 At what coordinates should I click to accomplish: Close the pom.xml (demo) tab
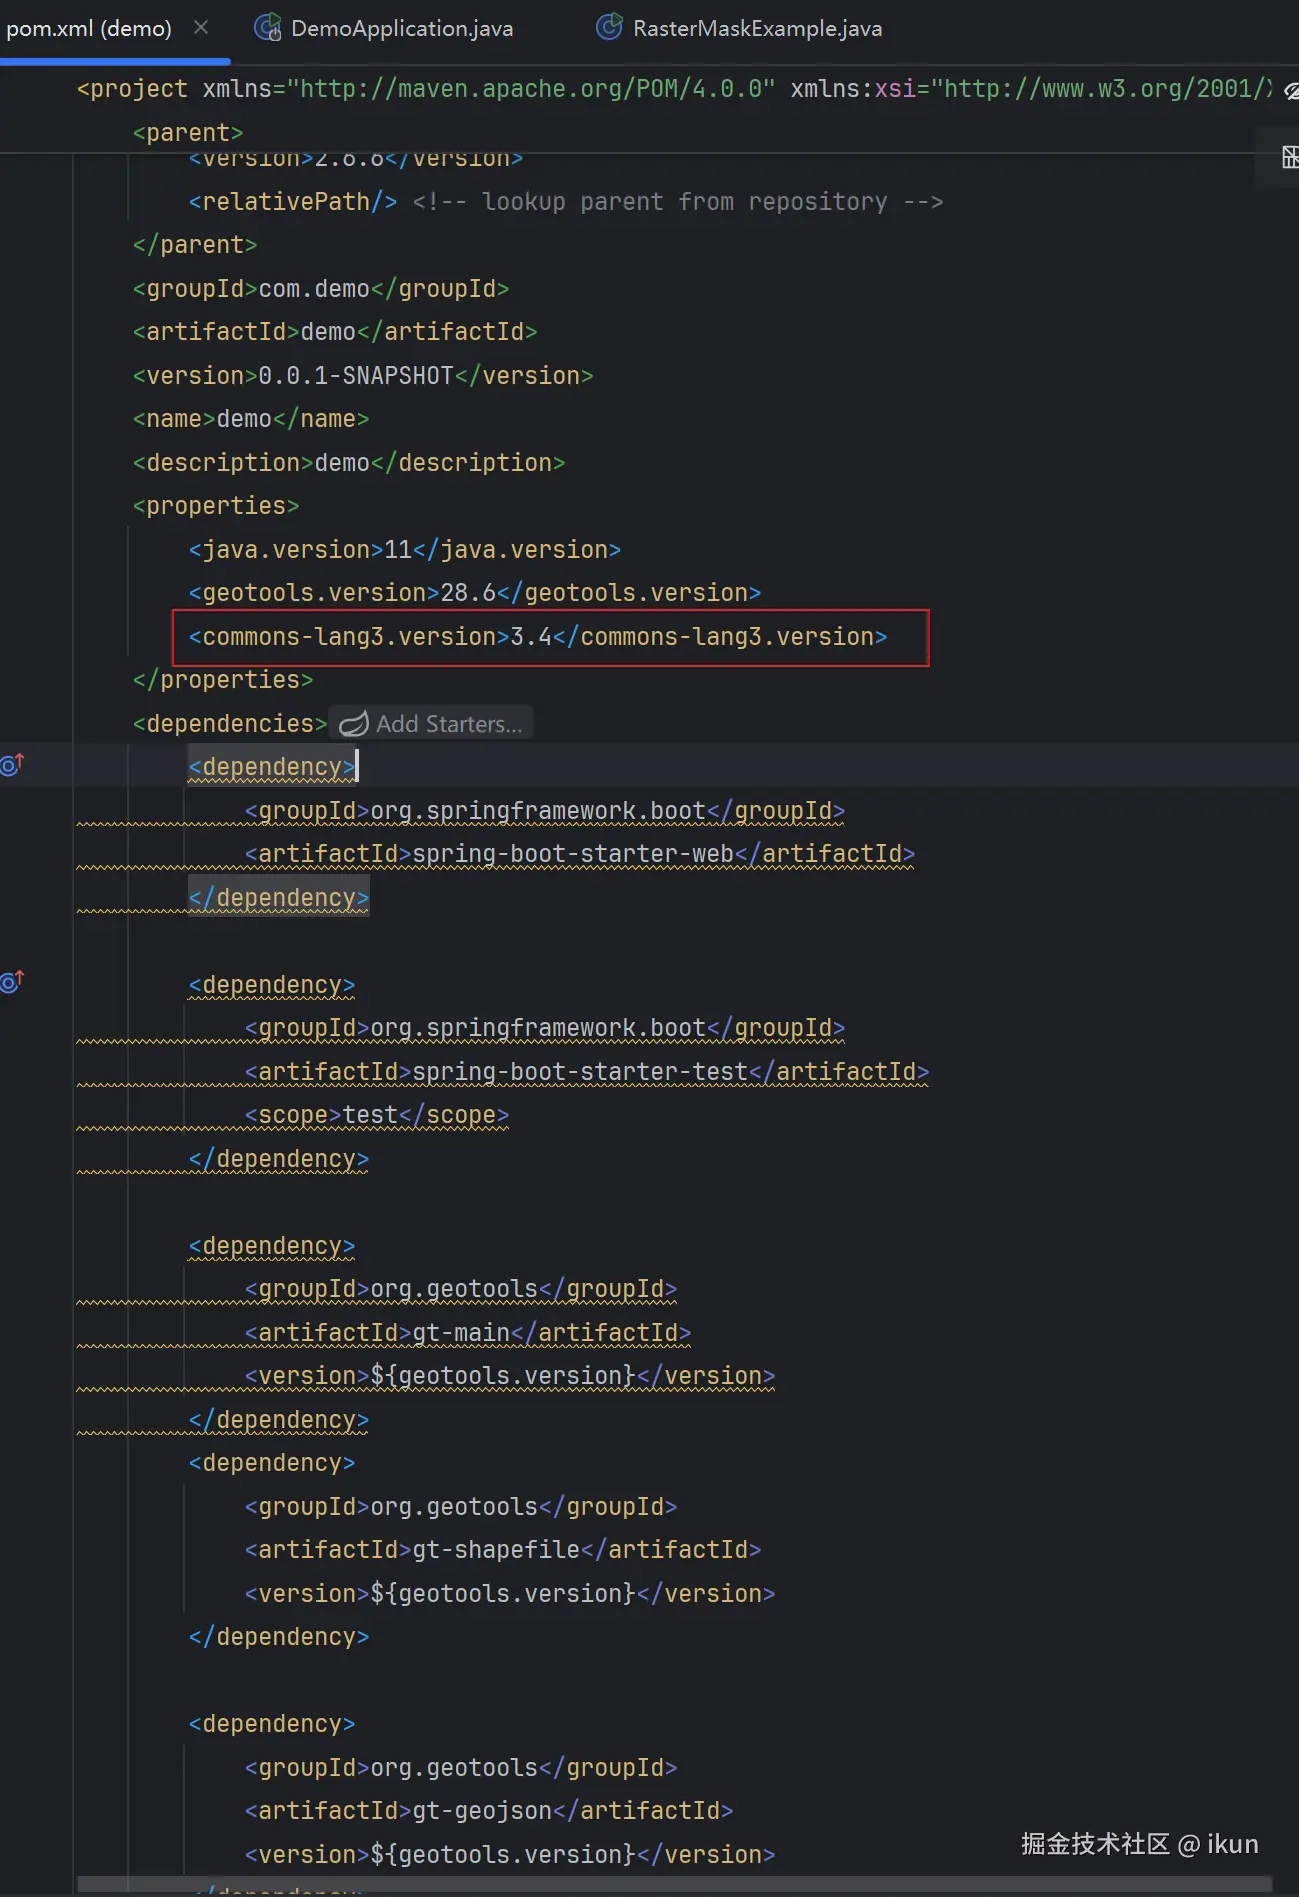(201, 28)
